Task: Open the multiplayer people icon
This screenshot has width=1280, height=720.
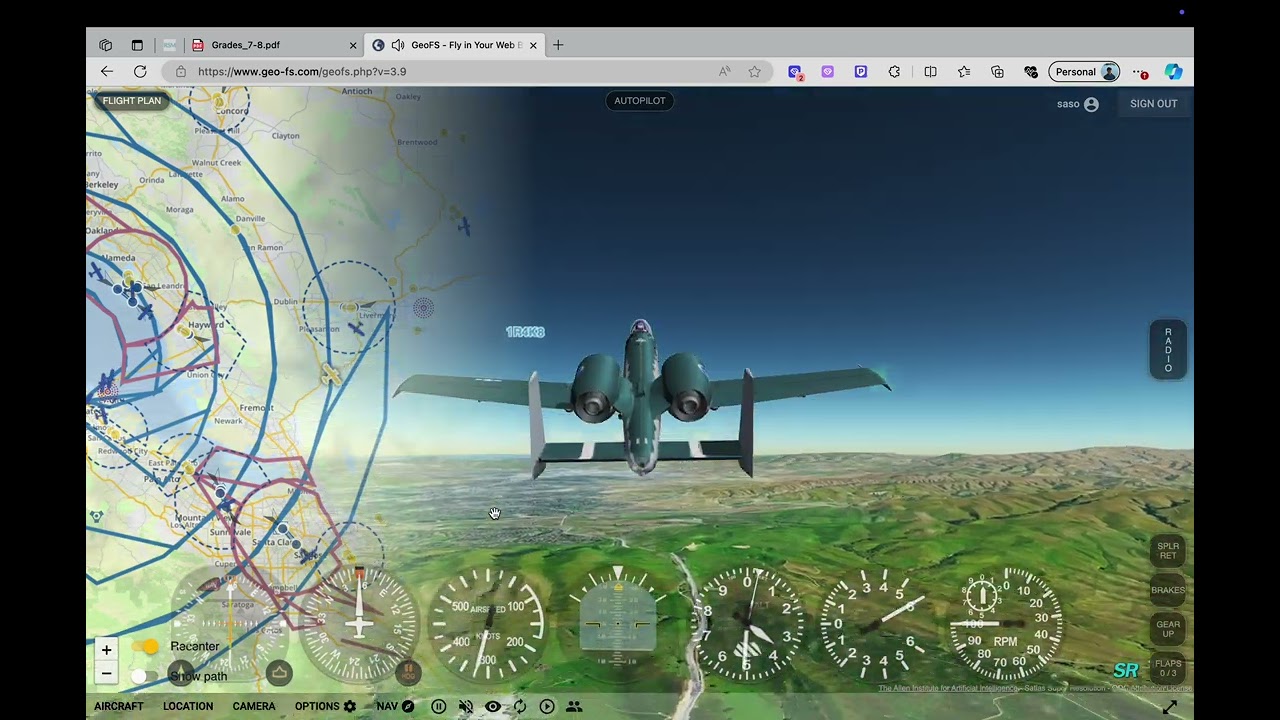Action: [x=574, y=706]
